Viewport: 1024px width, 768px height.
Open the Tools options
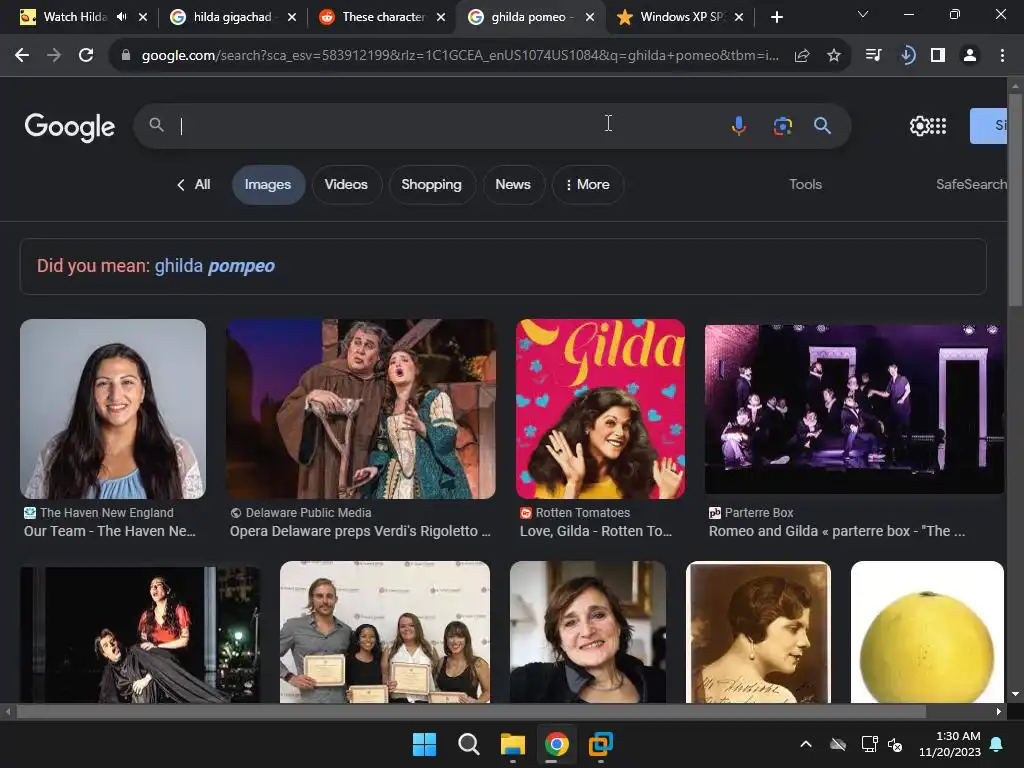pos(805,185)
